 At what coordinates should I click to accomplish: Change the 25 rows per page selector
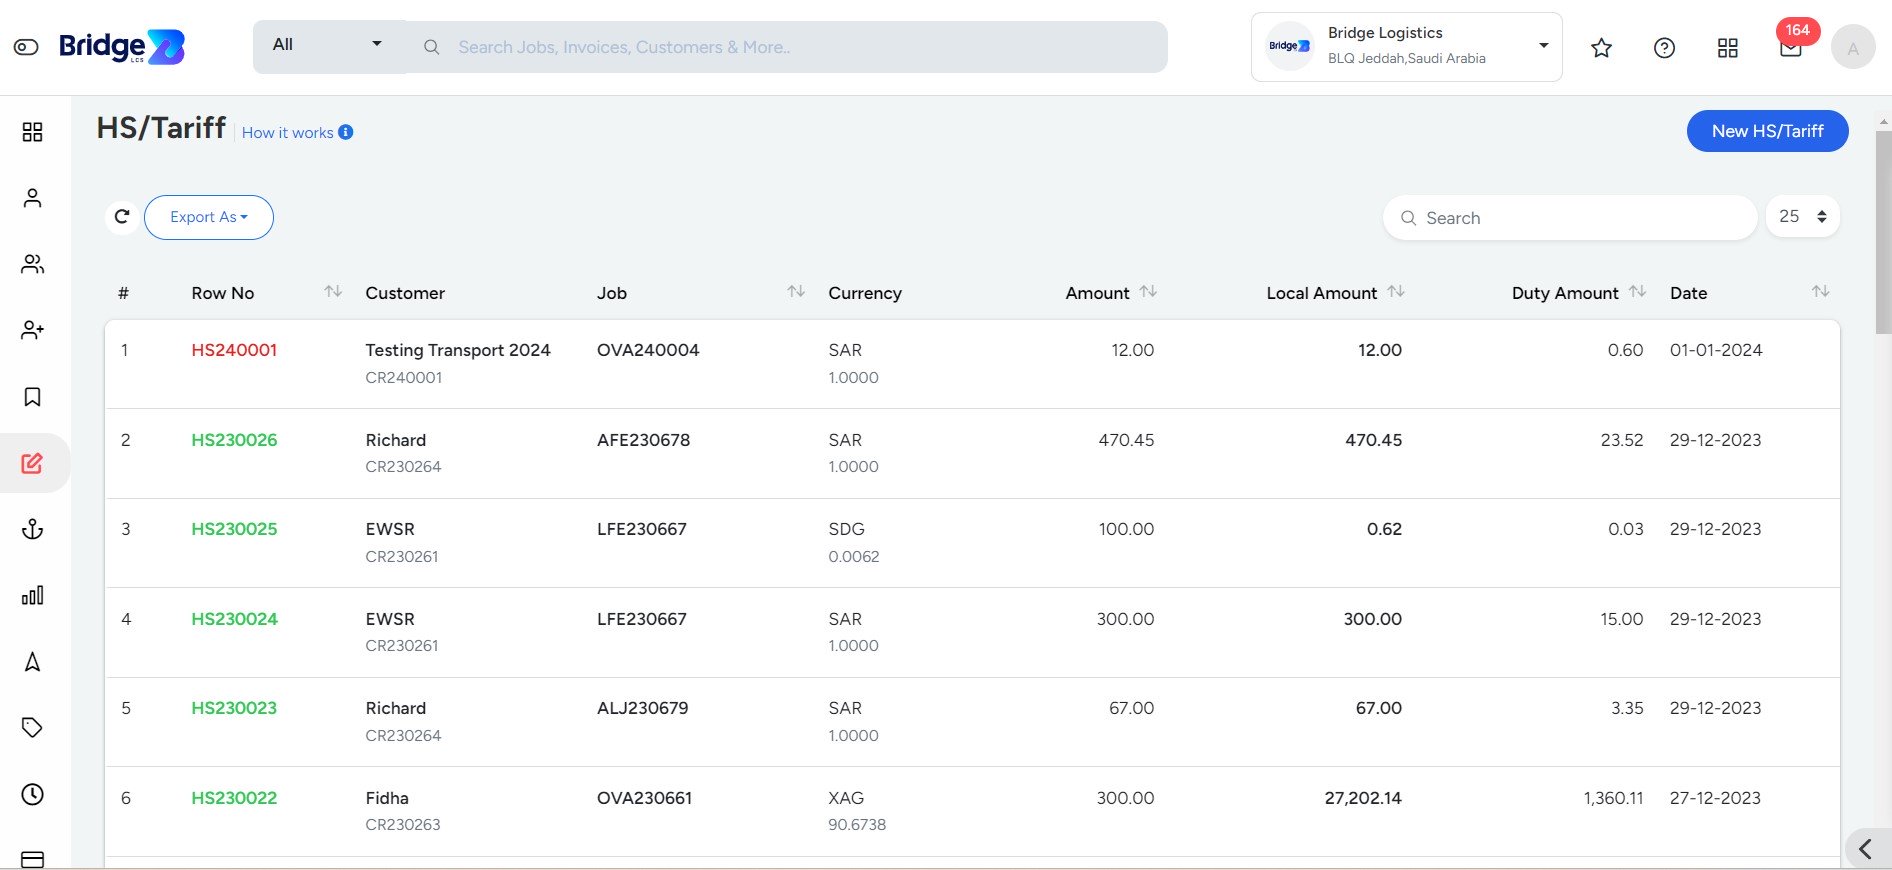click(x=1803, y=217)
